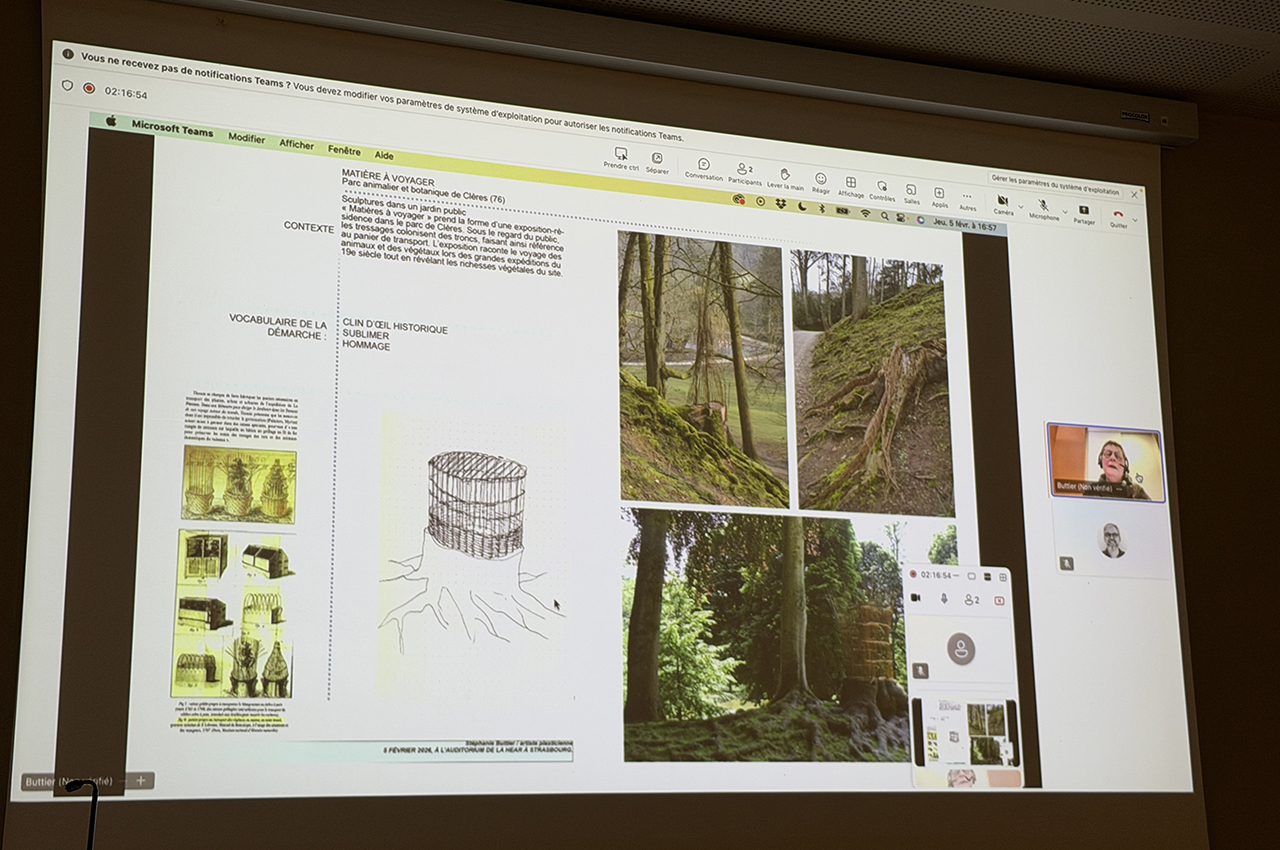Open the Afficher menu in menu bar

(x=296, y=144)
